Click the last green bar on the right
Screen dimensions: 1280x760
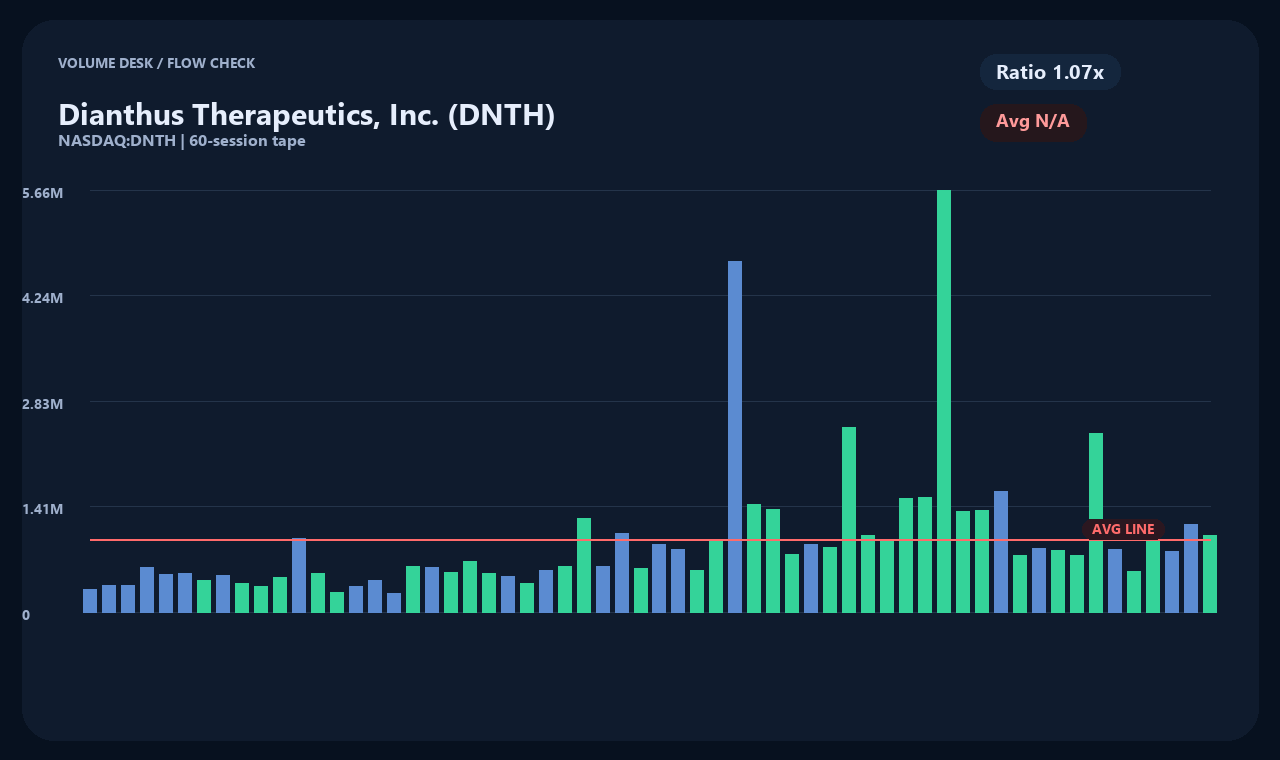coord(1210,574)
